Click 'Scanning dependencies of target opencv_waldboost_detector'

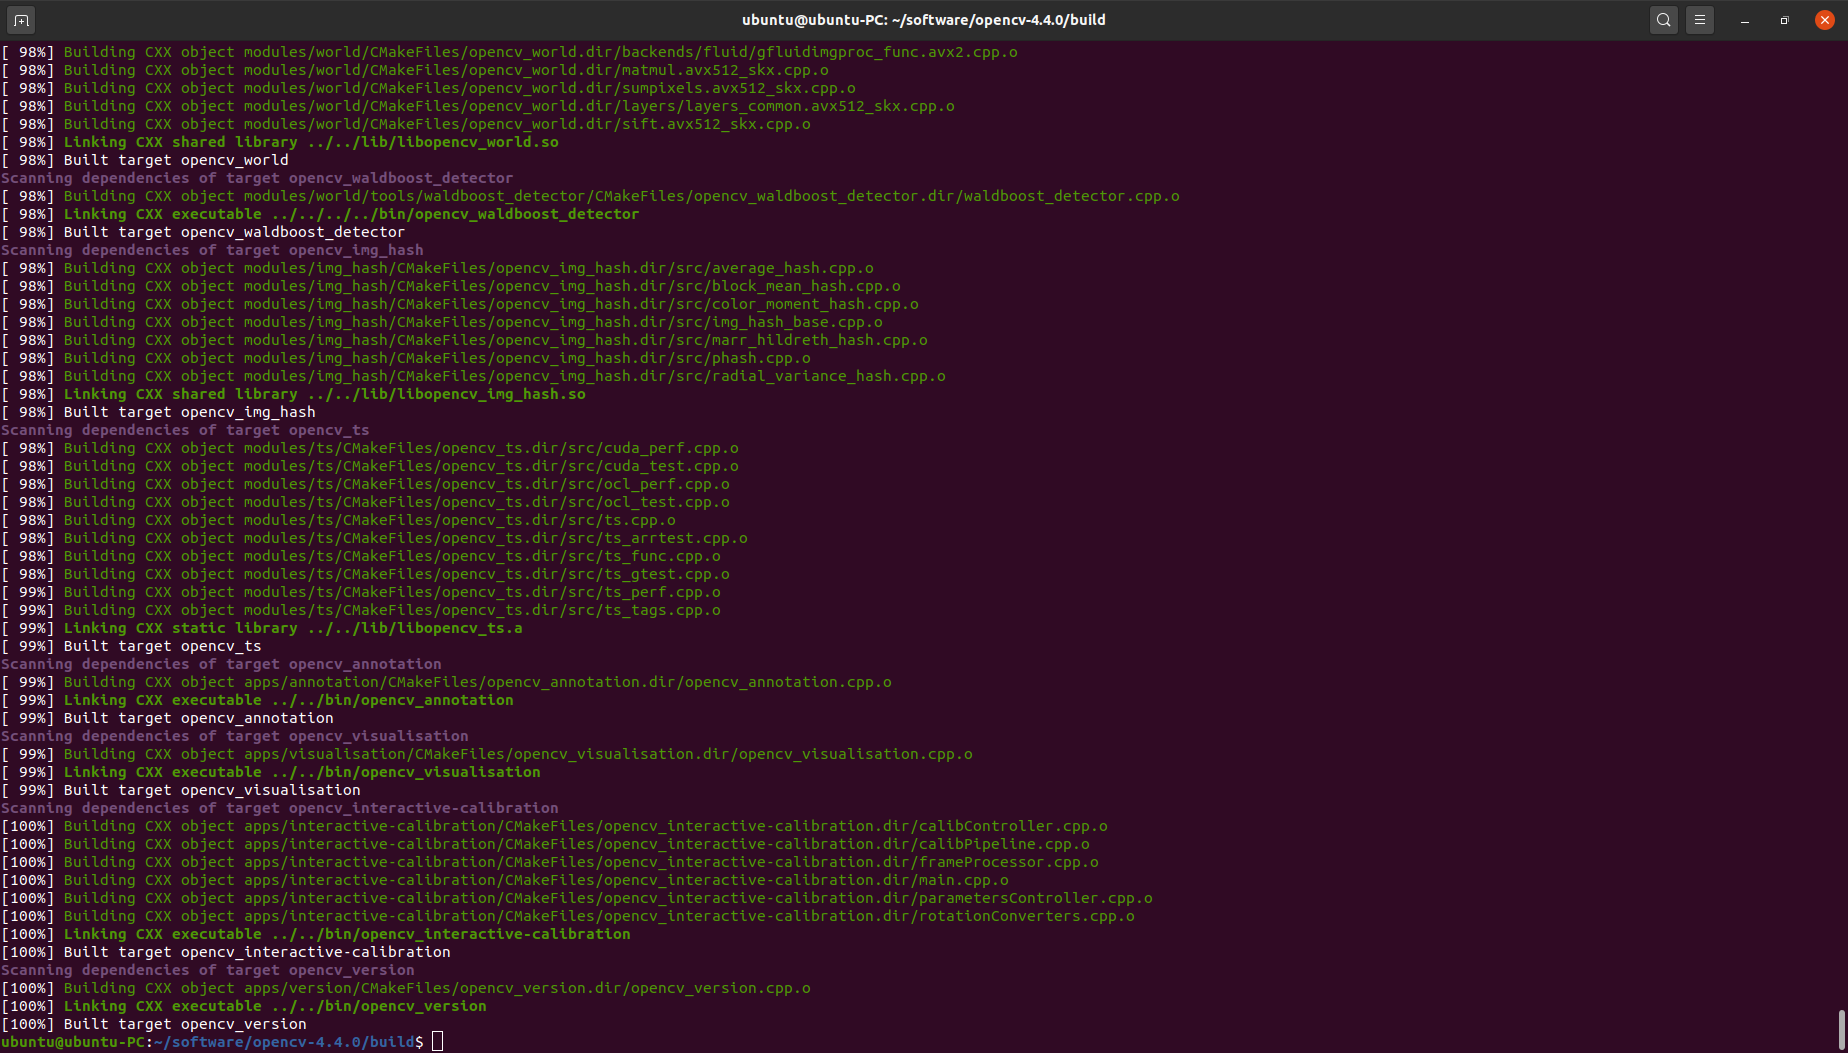(x=257, y=178)
